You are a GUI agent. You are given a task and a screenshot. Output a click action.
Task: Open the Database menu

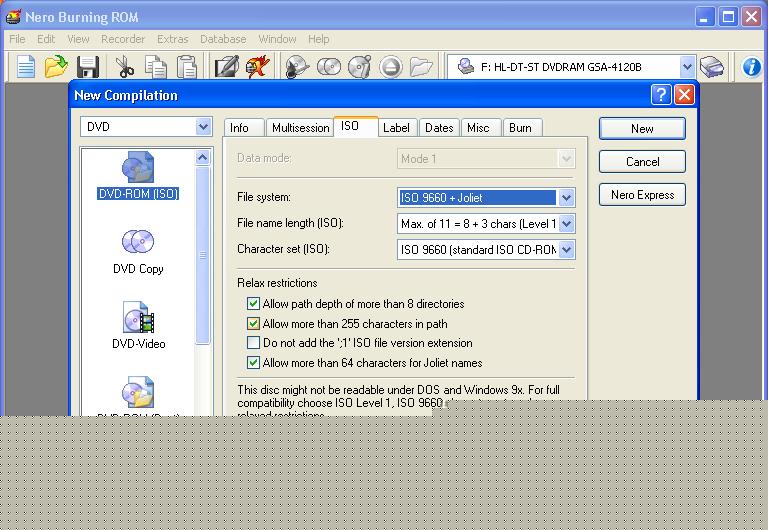click(223, 39)
